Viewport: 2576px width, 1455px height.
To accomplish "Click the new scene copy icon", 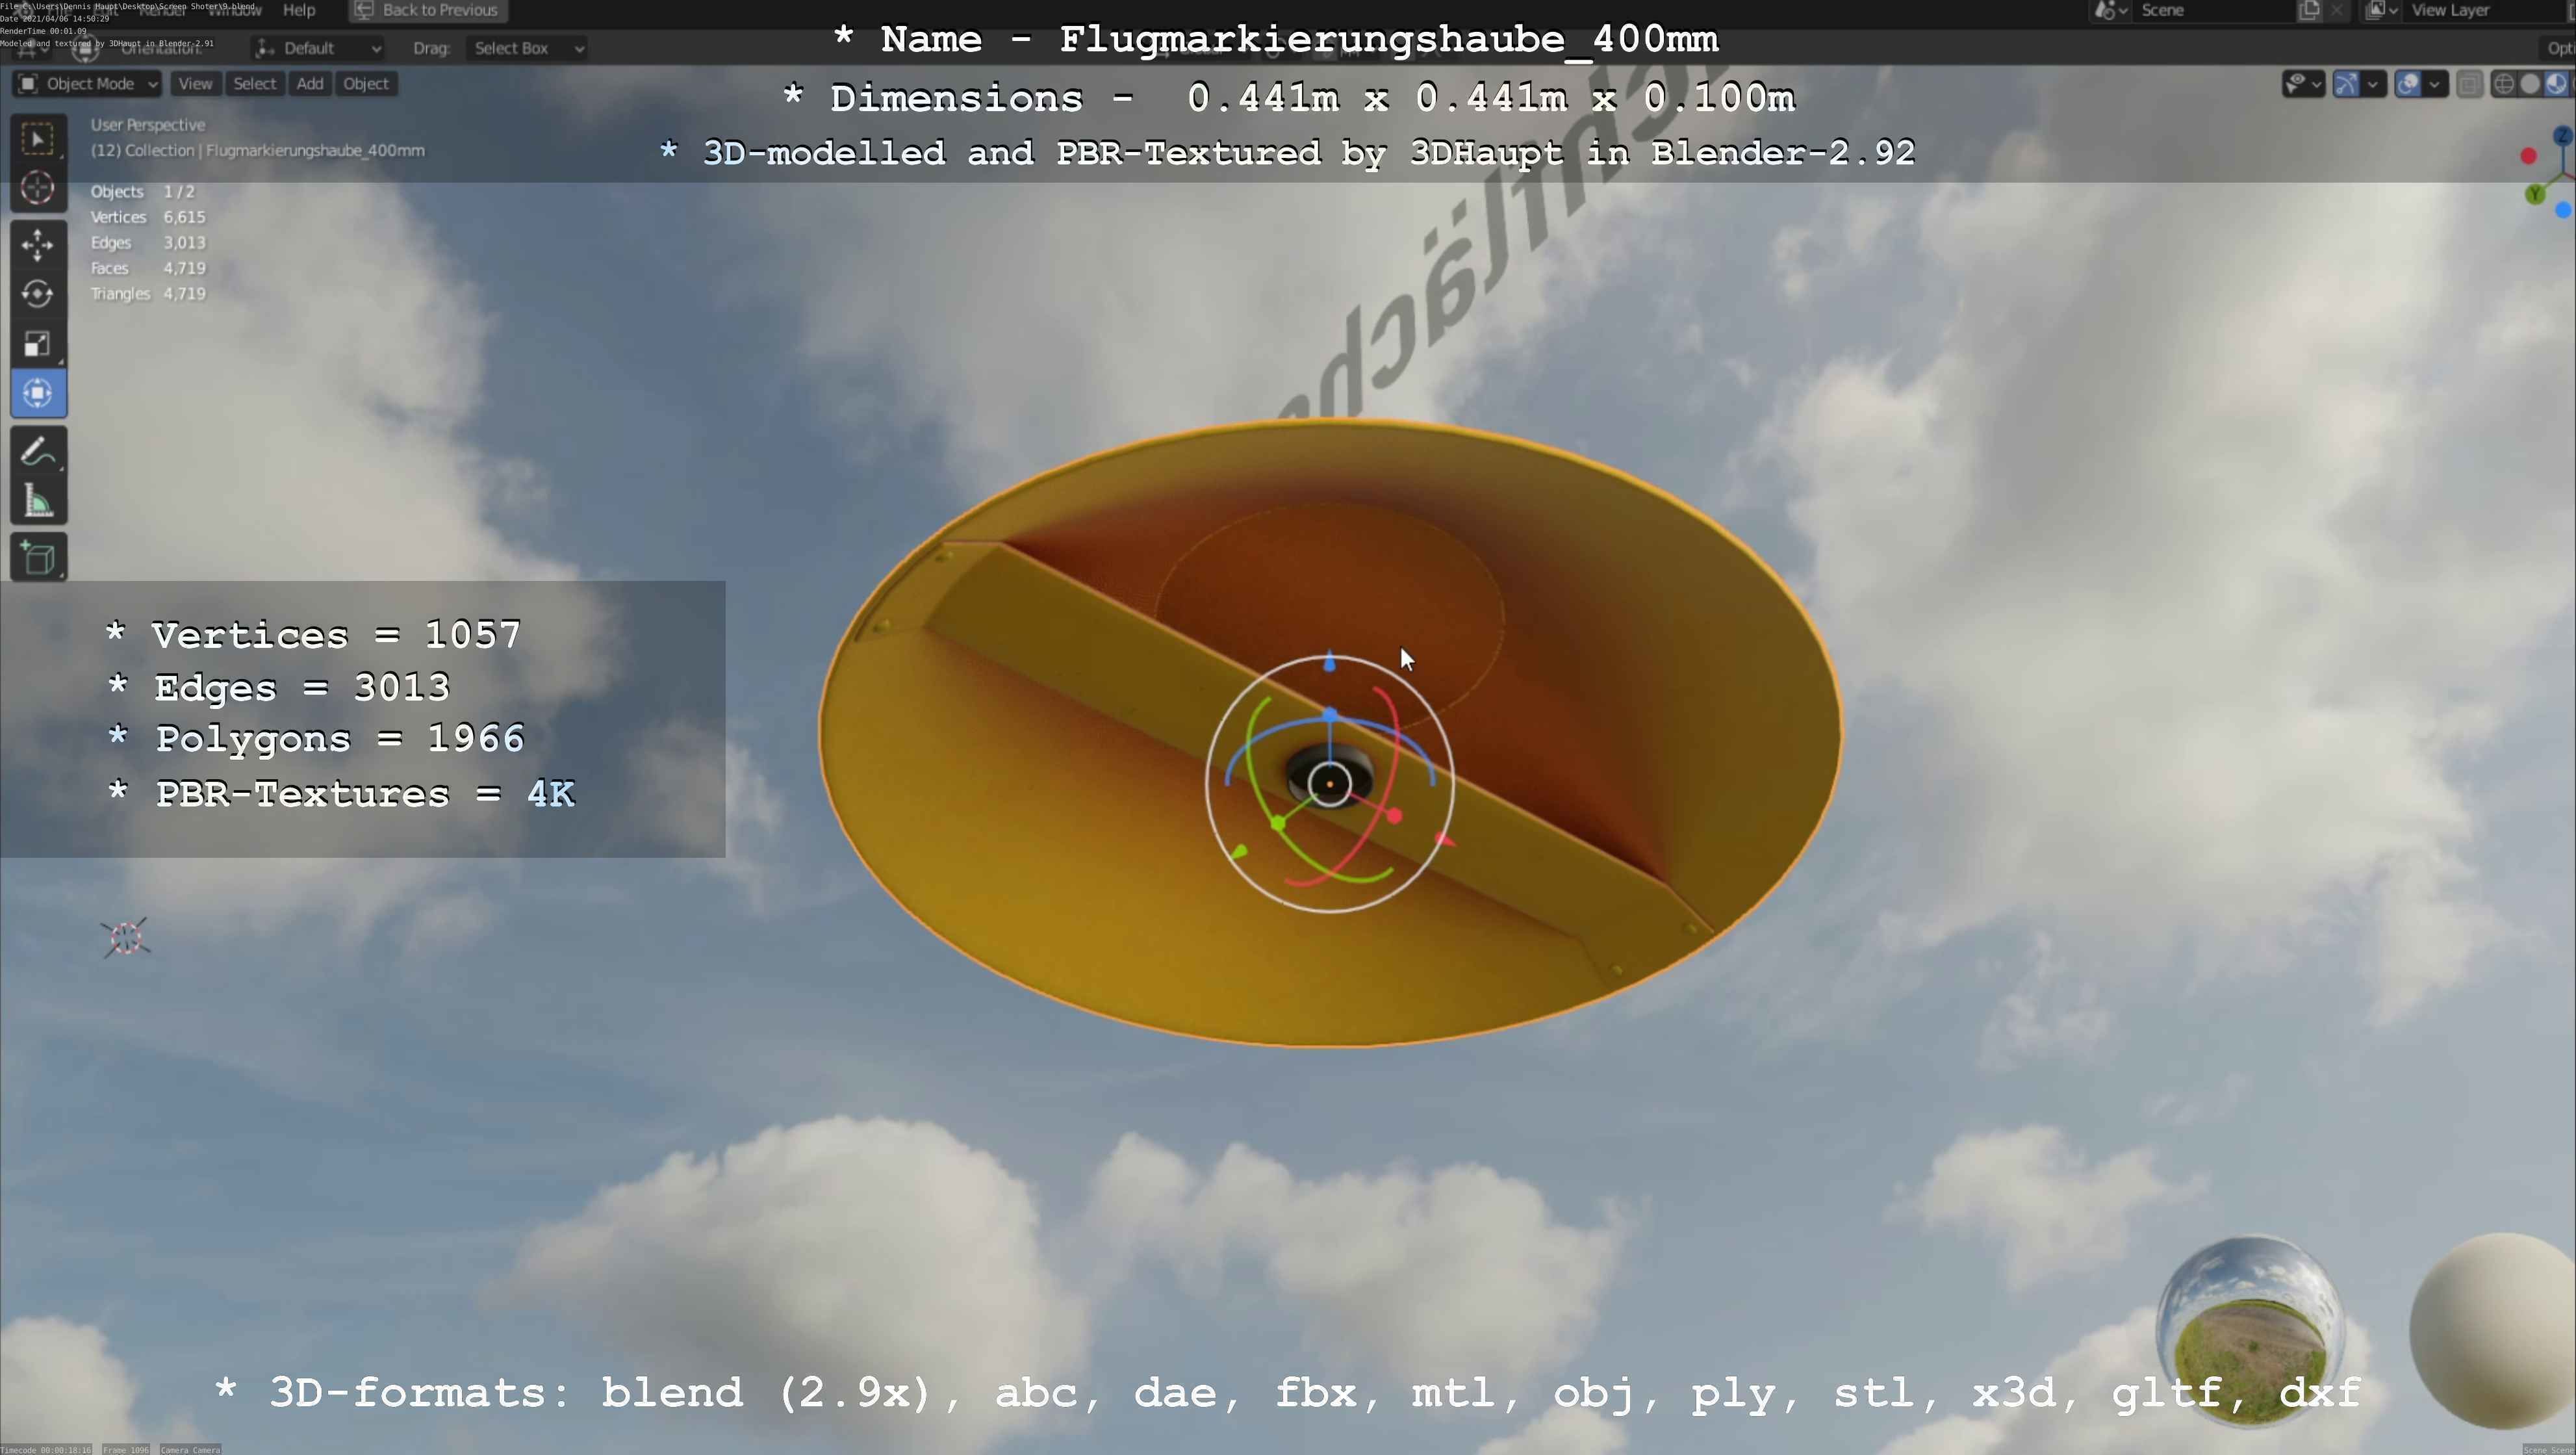I will (2309, 10).
